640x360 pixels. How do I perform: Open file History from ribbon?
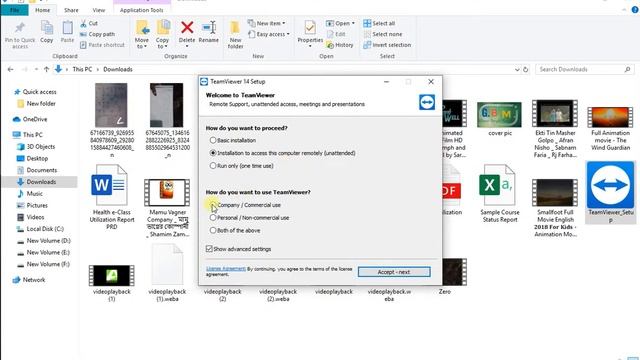tap(340, 45)
